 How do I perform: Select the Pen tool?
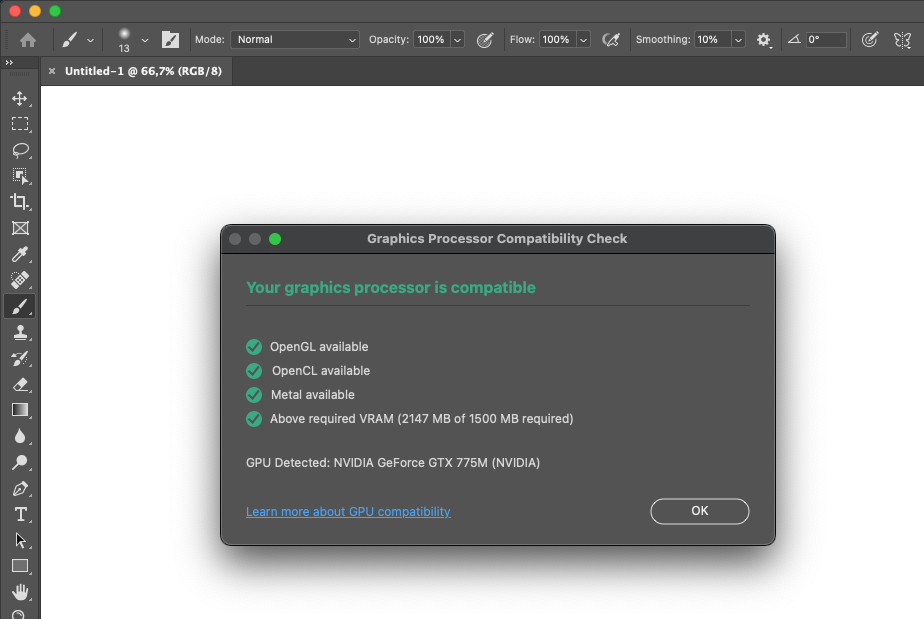click(20, 489)
